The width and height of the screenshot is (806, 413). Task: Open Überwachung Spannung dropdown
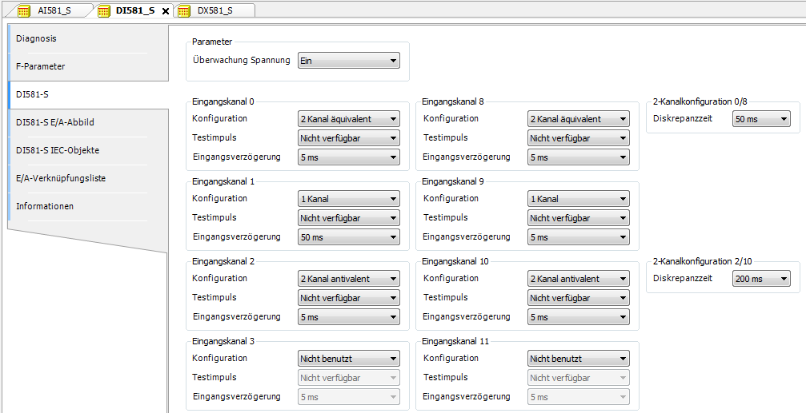tap(349, 61)
